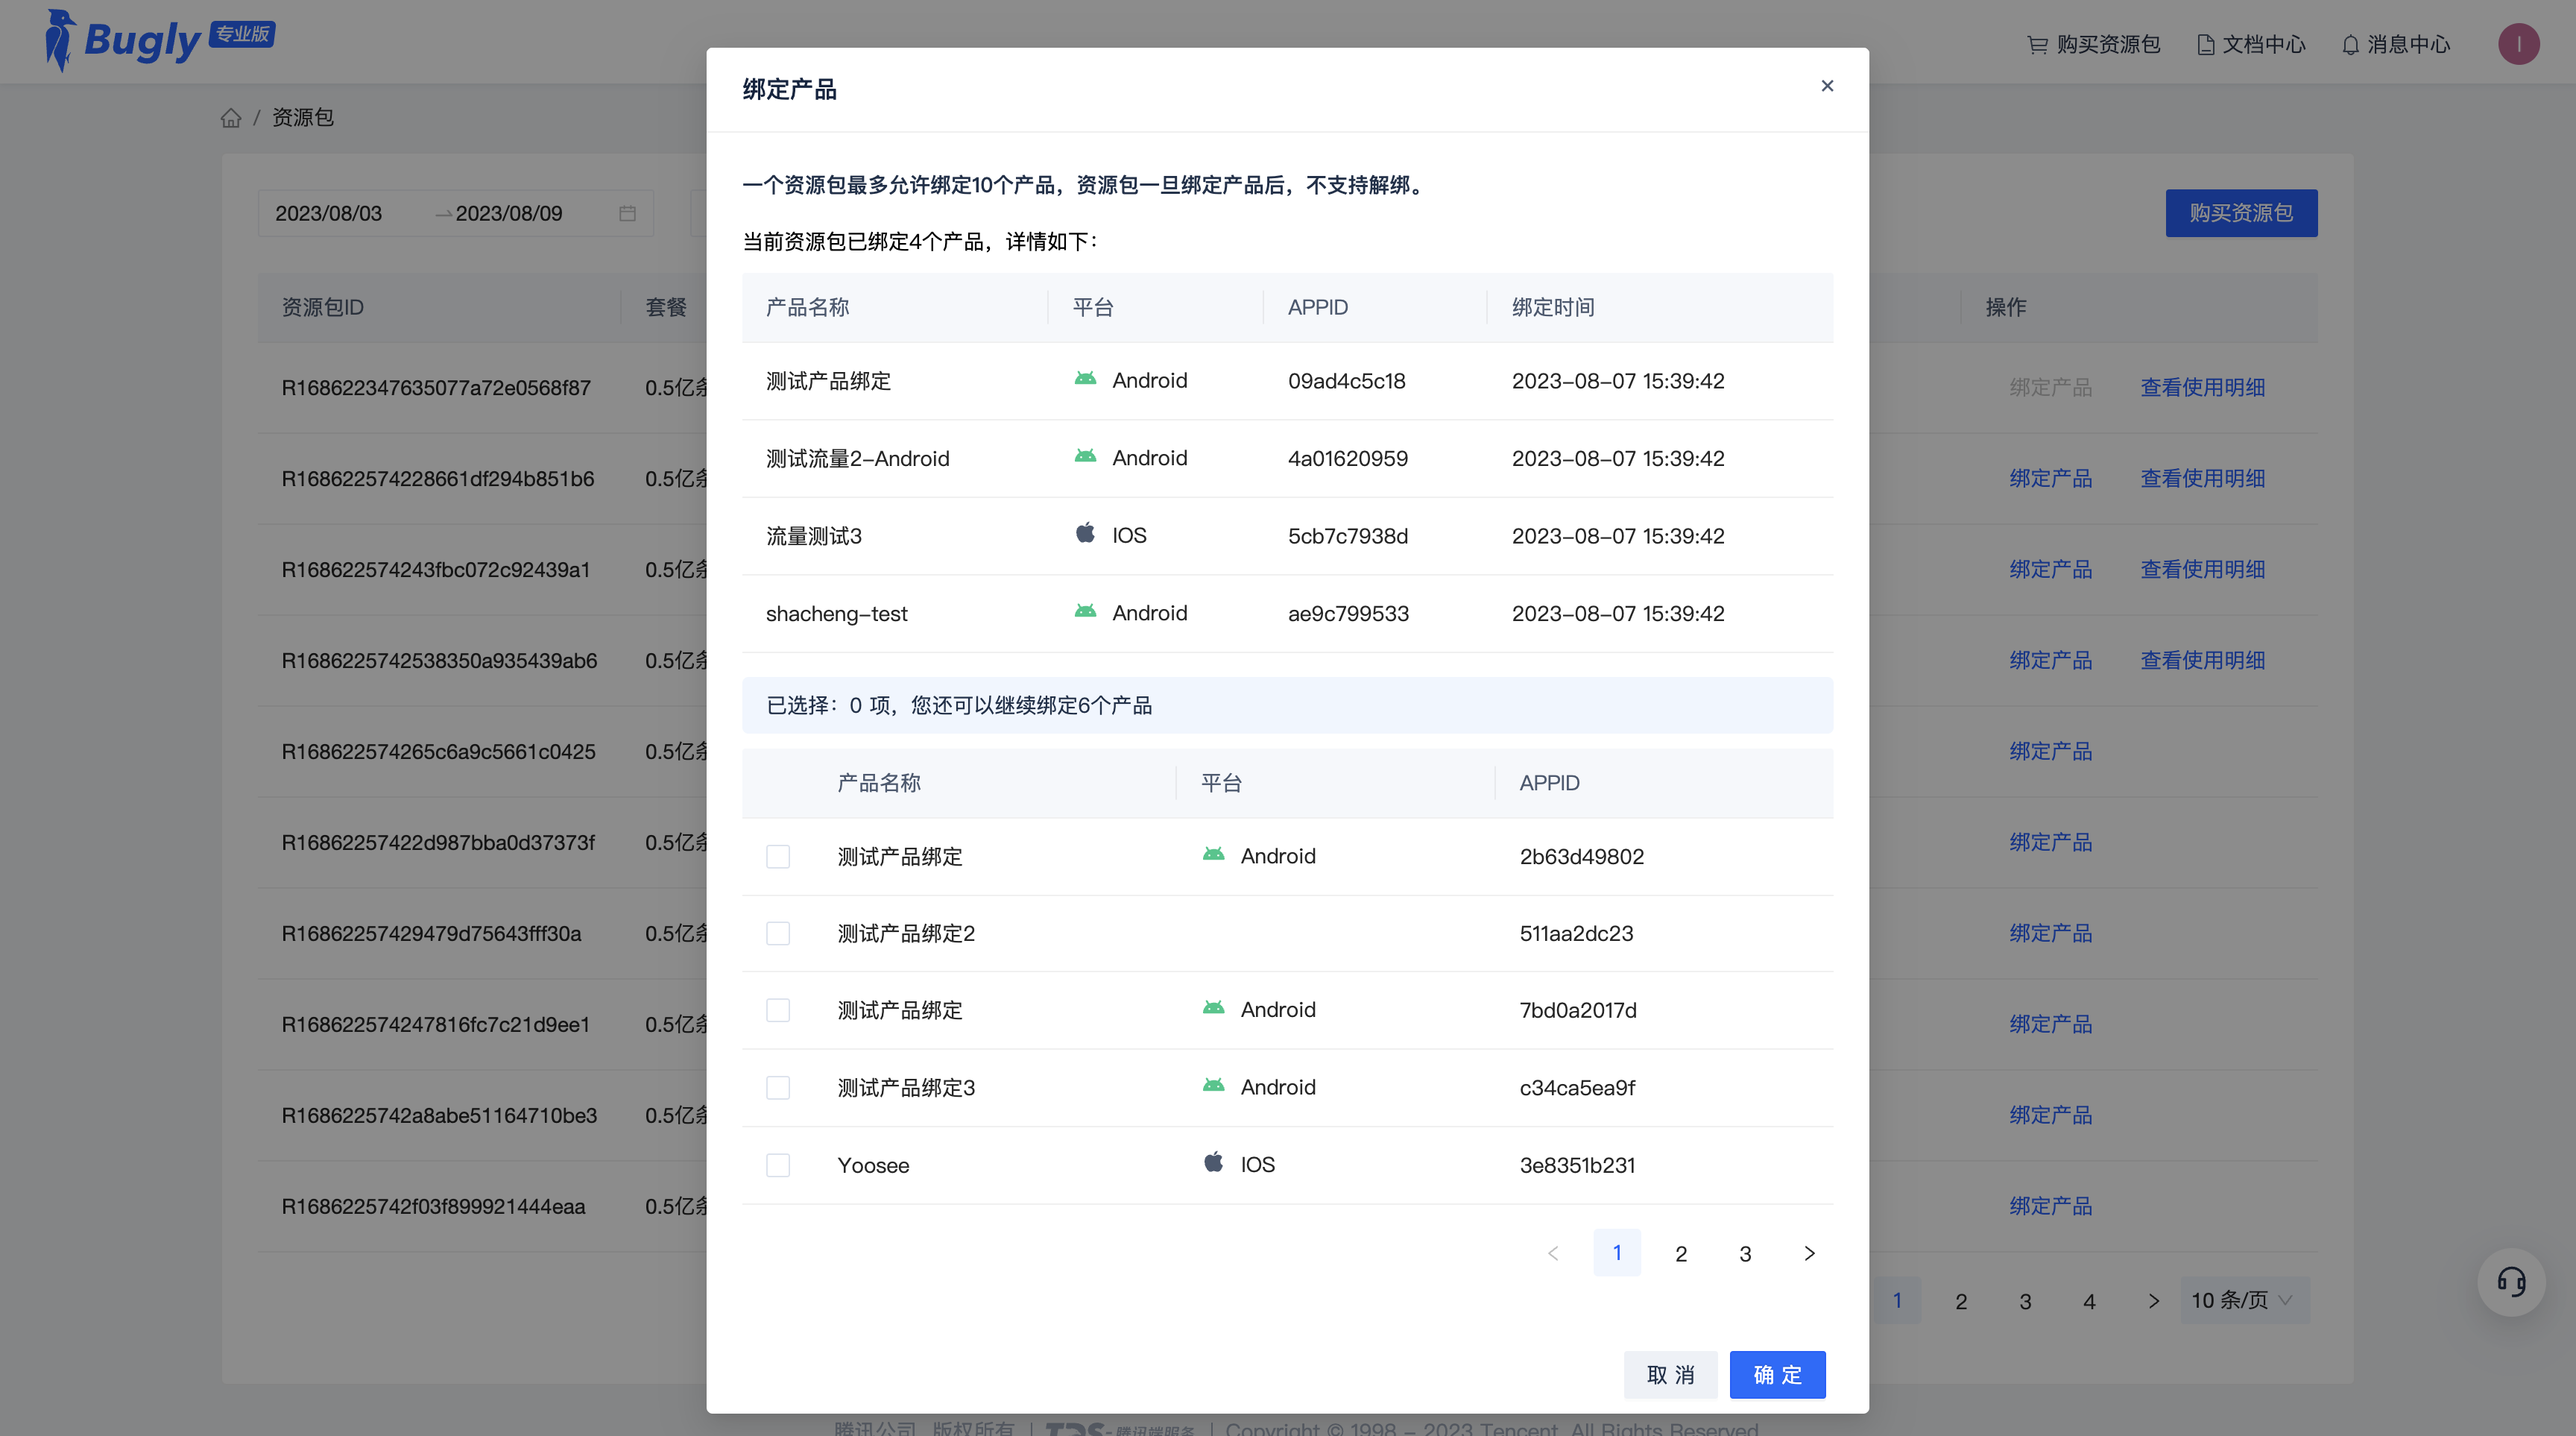The height and width of the screenshot is (1436, 2576).
Task: Click Android icon in shacheng-test row
Action: 1085,612
